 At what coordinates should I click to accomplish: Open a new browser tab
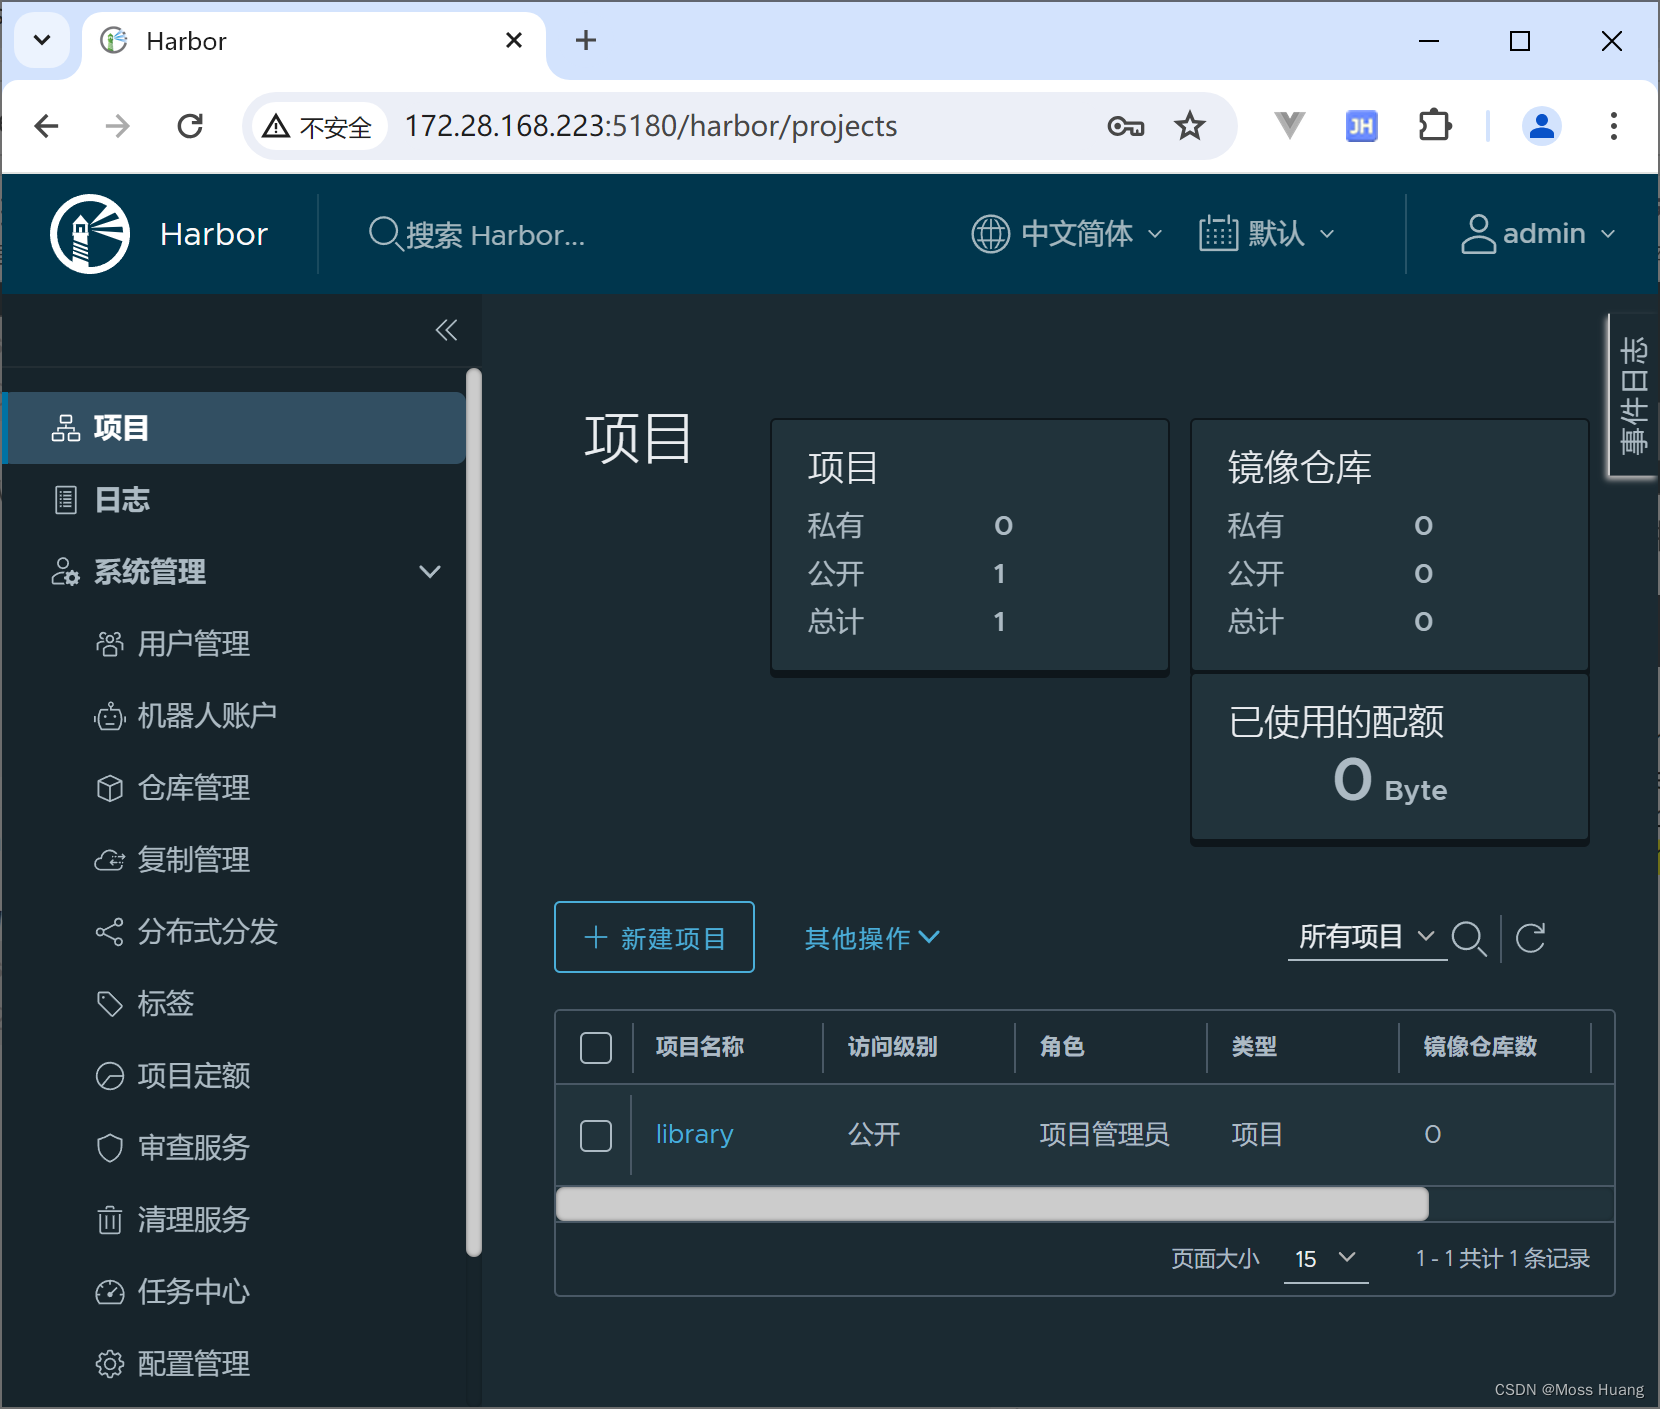tap(586, 40)
